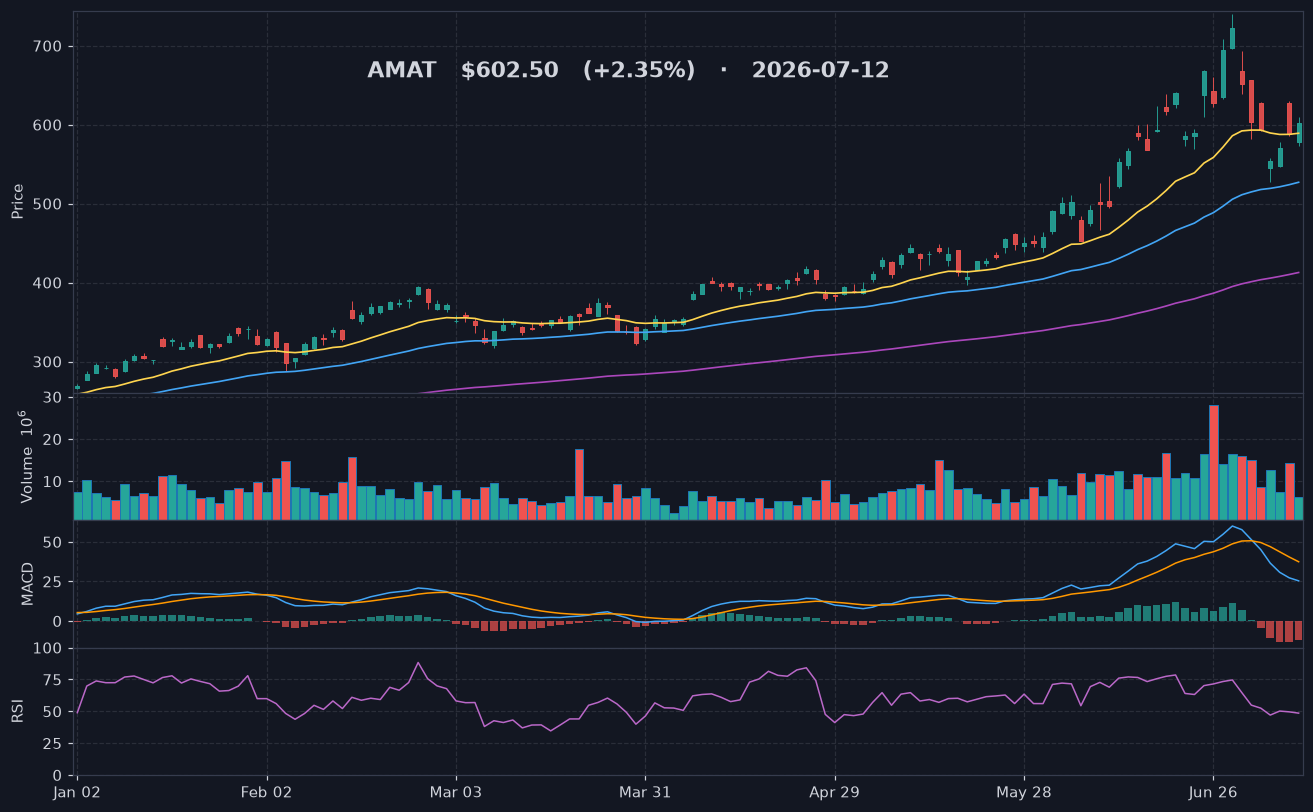This screenshot has width=1313, height=812.
Task: Select the 500 price axis label
Action: click(x=48, y=205)
